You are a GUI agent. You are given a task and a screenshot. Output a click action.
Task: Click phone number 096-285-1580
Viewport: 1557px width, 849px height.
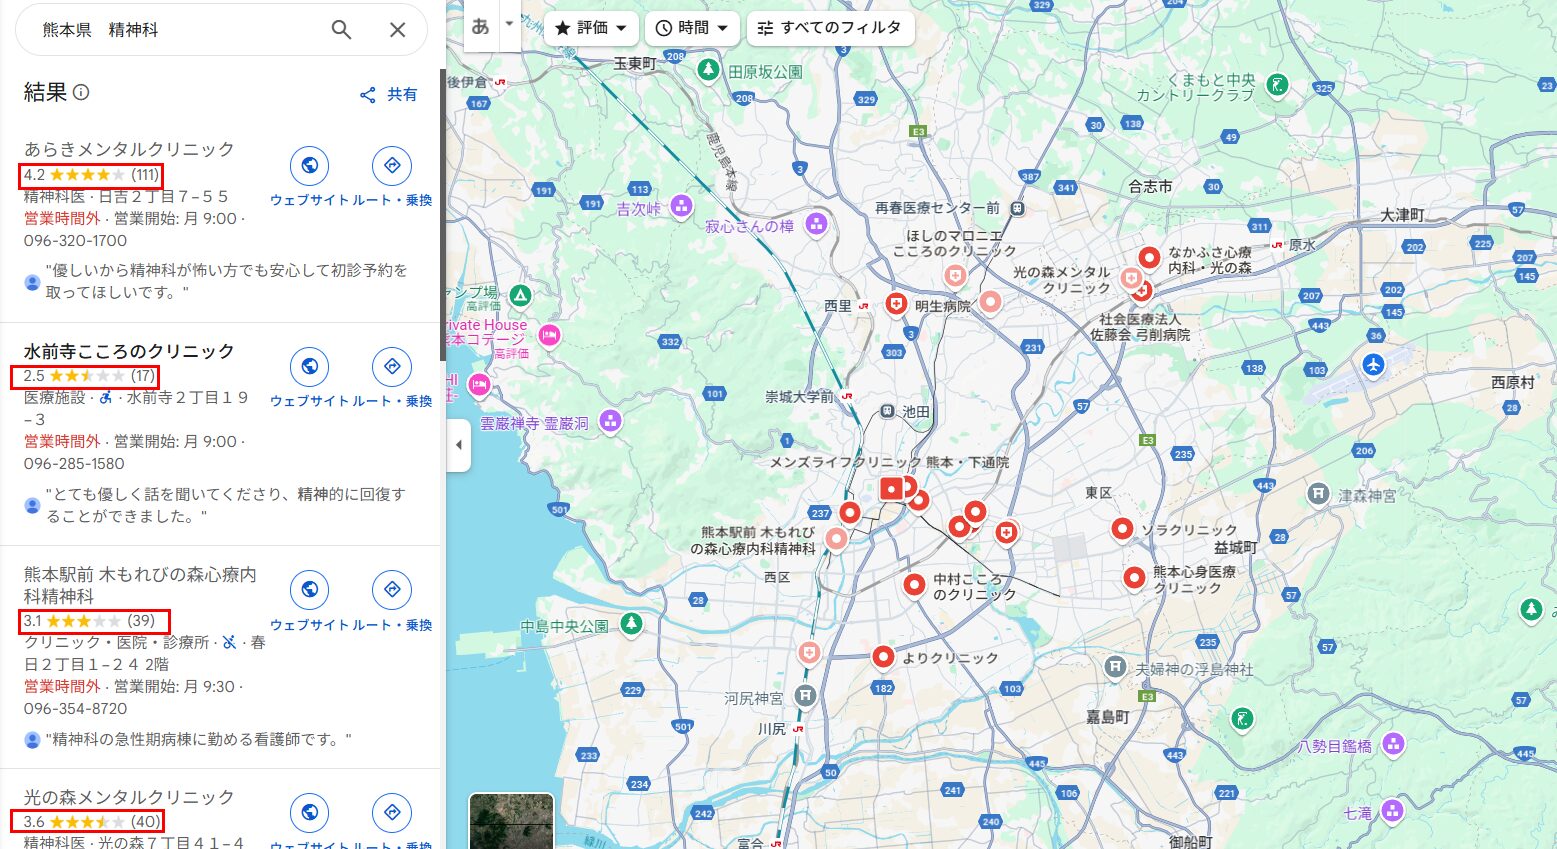coord(74,464)
